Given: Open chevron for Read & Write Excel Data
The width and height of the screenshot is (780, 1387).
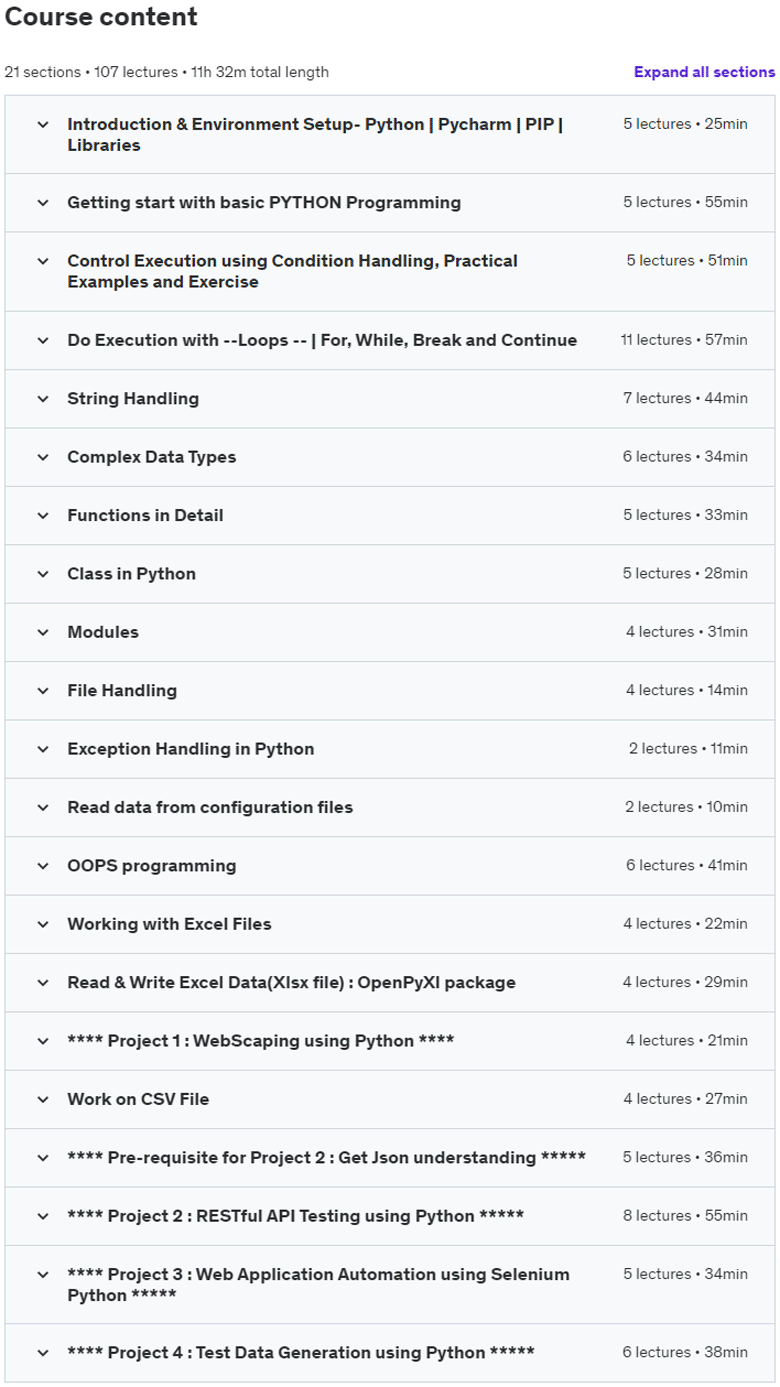Looking at the screenshot, I should [42, 982].
